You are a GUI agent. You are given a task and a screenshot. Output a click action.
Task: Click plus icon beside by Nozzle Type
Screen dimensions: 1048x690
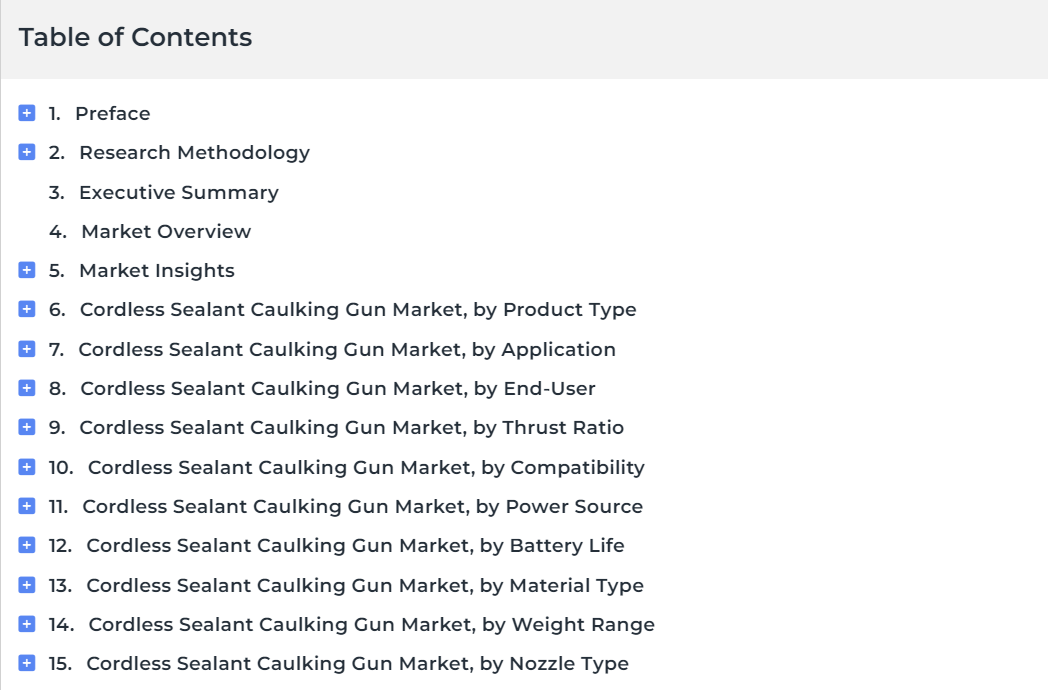click(x=27, y=663)
